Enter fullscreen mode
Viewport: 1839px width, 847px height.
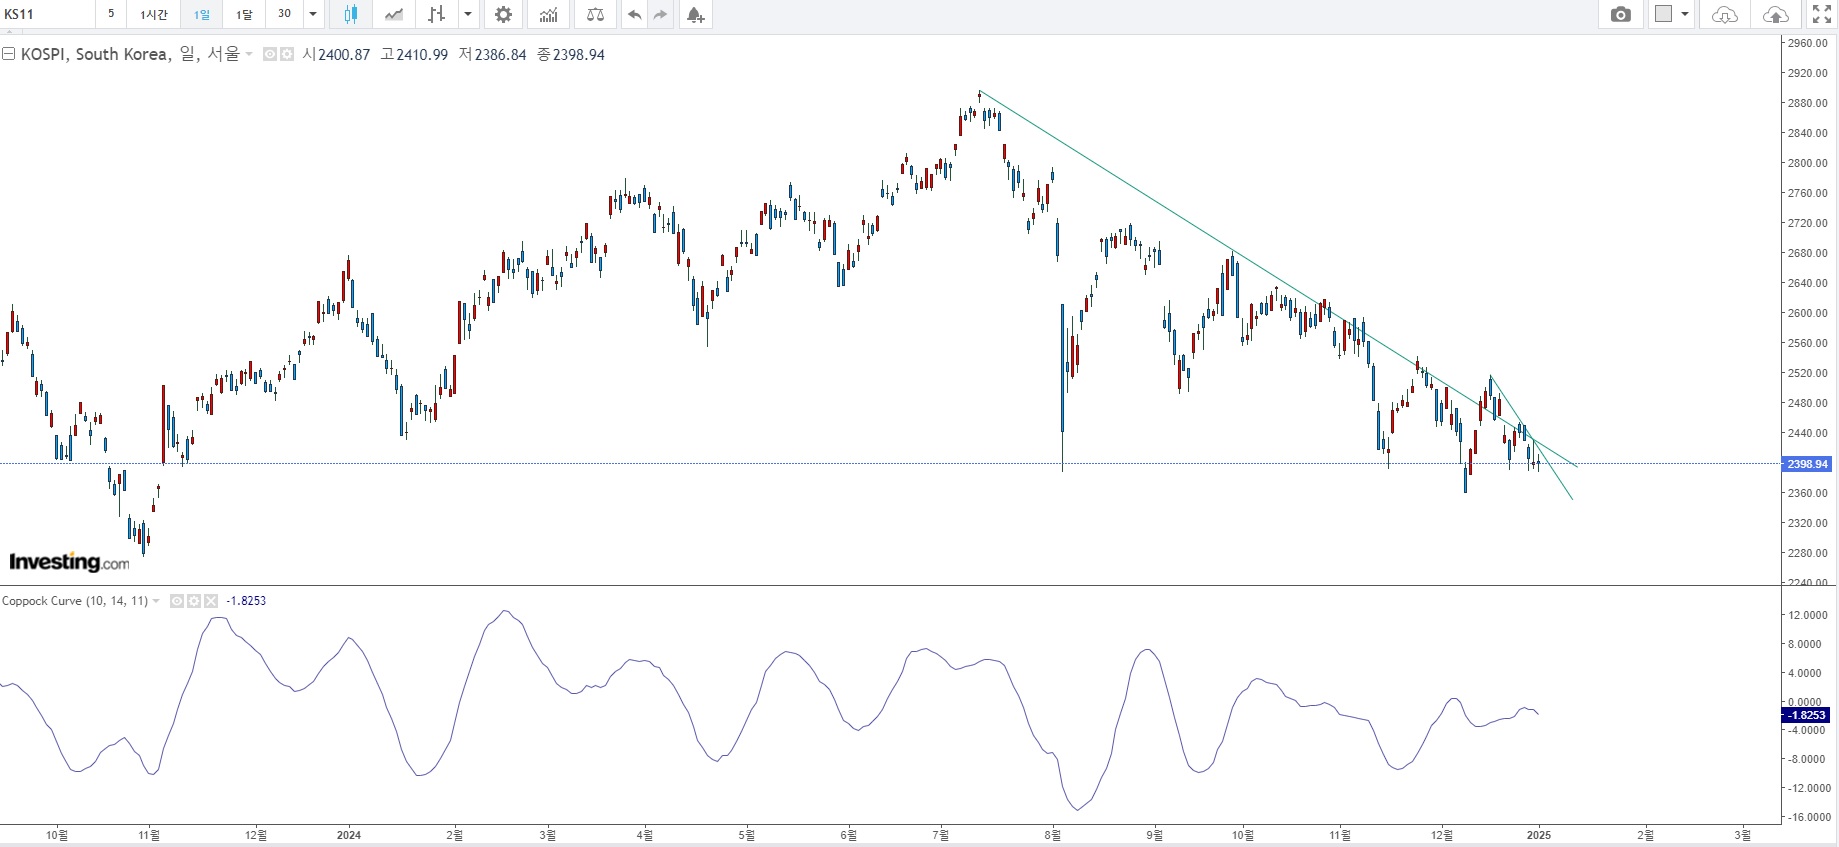point(1821,14)
